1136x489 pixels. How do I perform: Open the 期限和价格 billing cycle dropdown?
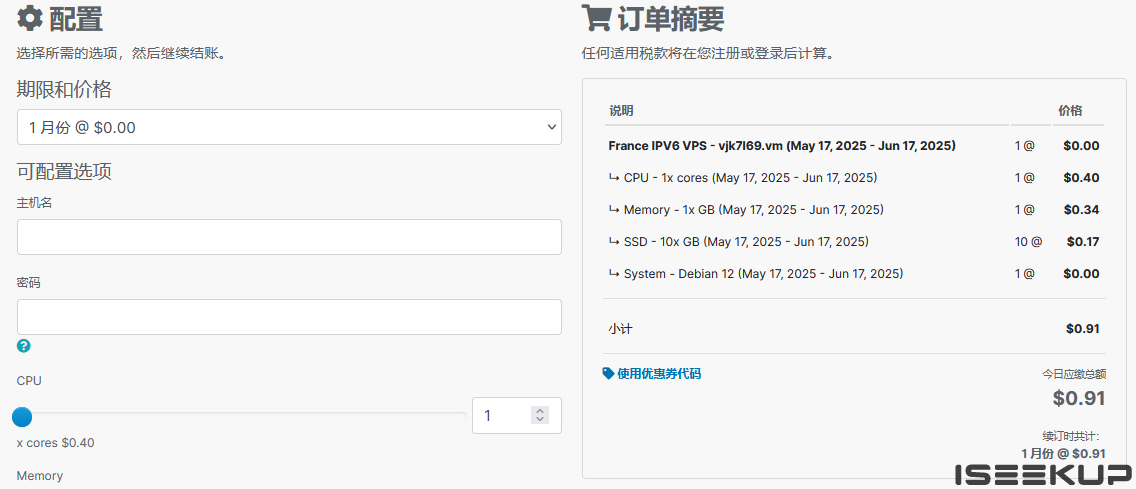point(288,127)
